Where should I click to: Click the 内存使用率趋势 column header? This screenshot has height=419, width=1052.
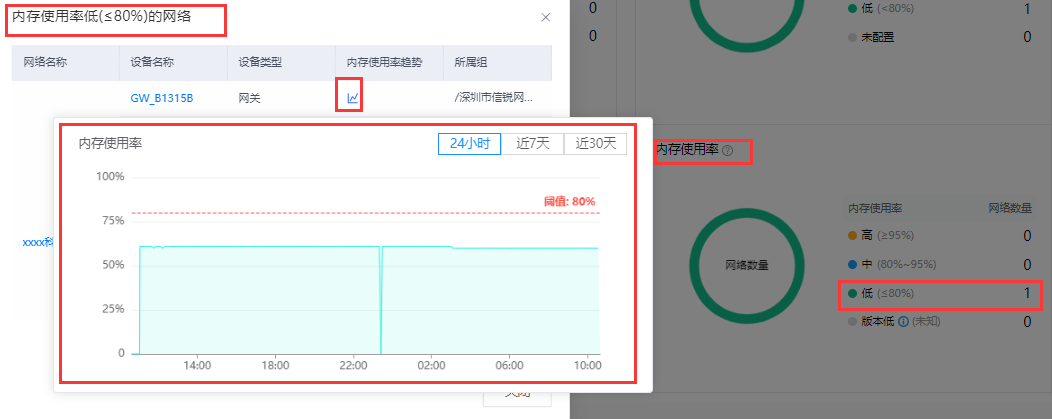(384, 62)
